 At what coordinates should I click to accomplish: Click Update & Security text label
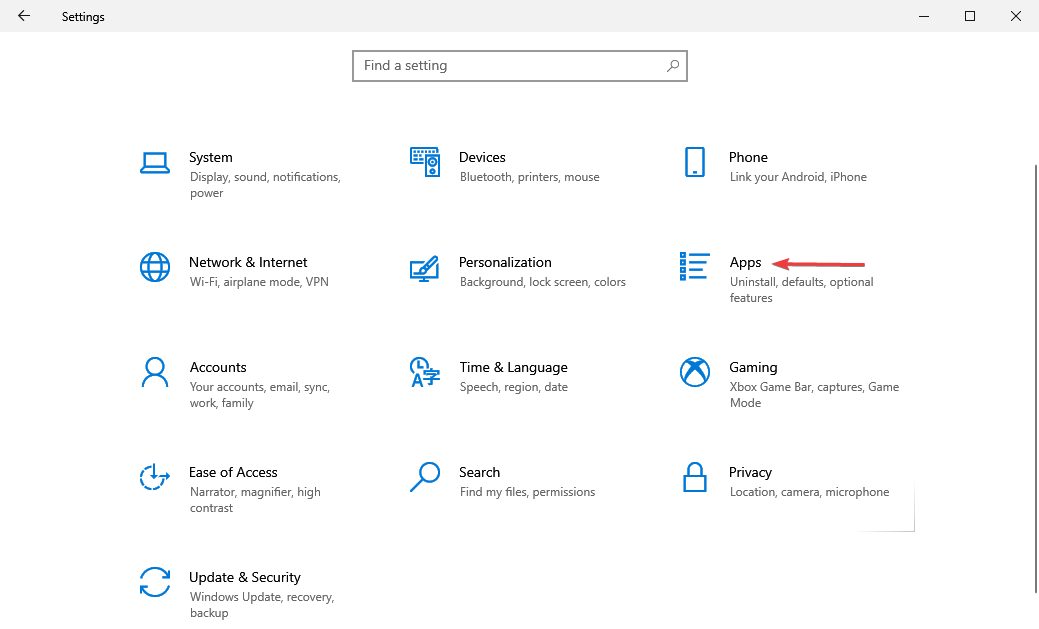(245, 577)
